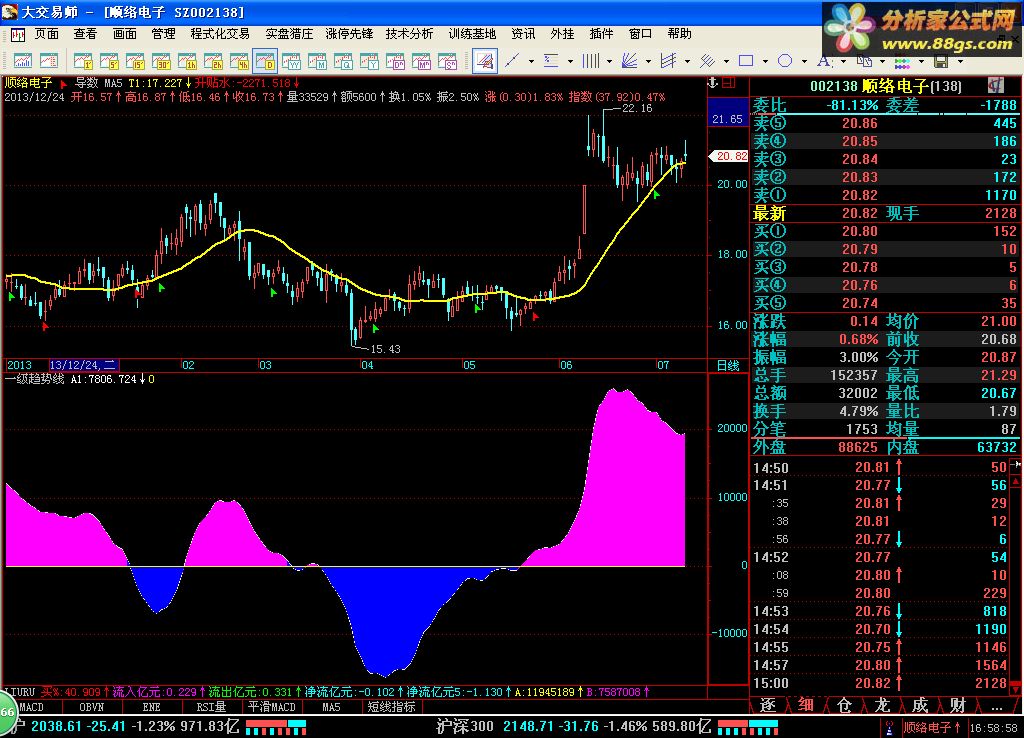Click 顺络电子 in the bottom status bar
The width and height of the screenshot is (1024, 738).
coord(927,727)
